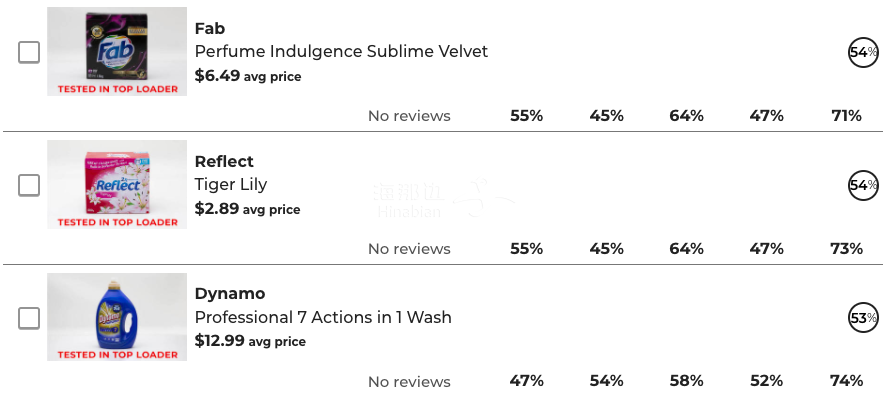This screenshot has height=397, width=892.
Task: Open the Fab brand name link
Action: [x=210, y=28]
